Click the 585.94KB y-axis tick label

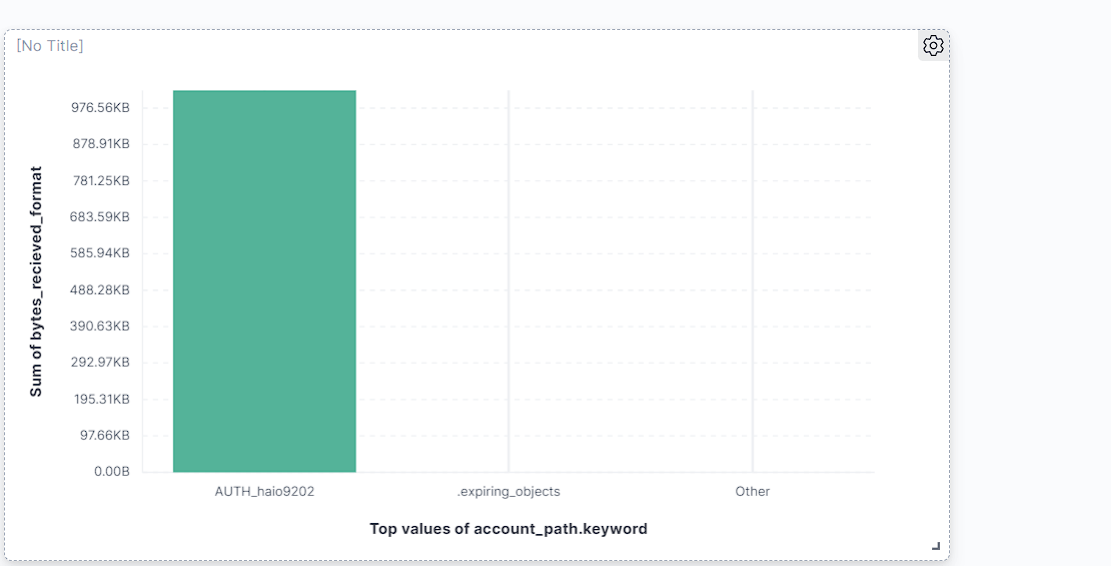pos(100,253)
